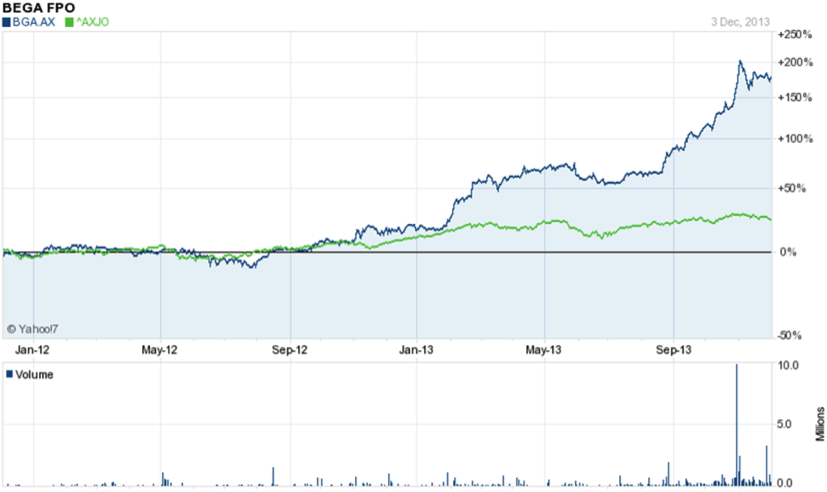Click the May-13 date label
827x492 pixels.
click(543, 350)
